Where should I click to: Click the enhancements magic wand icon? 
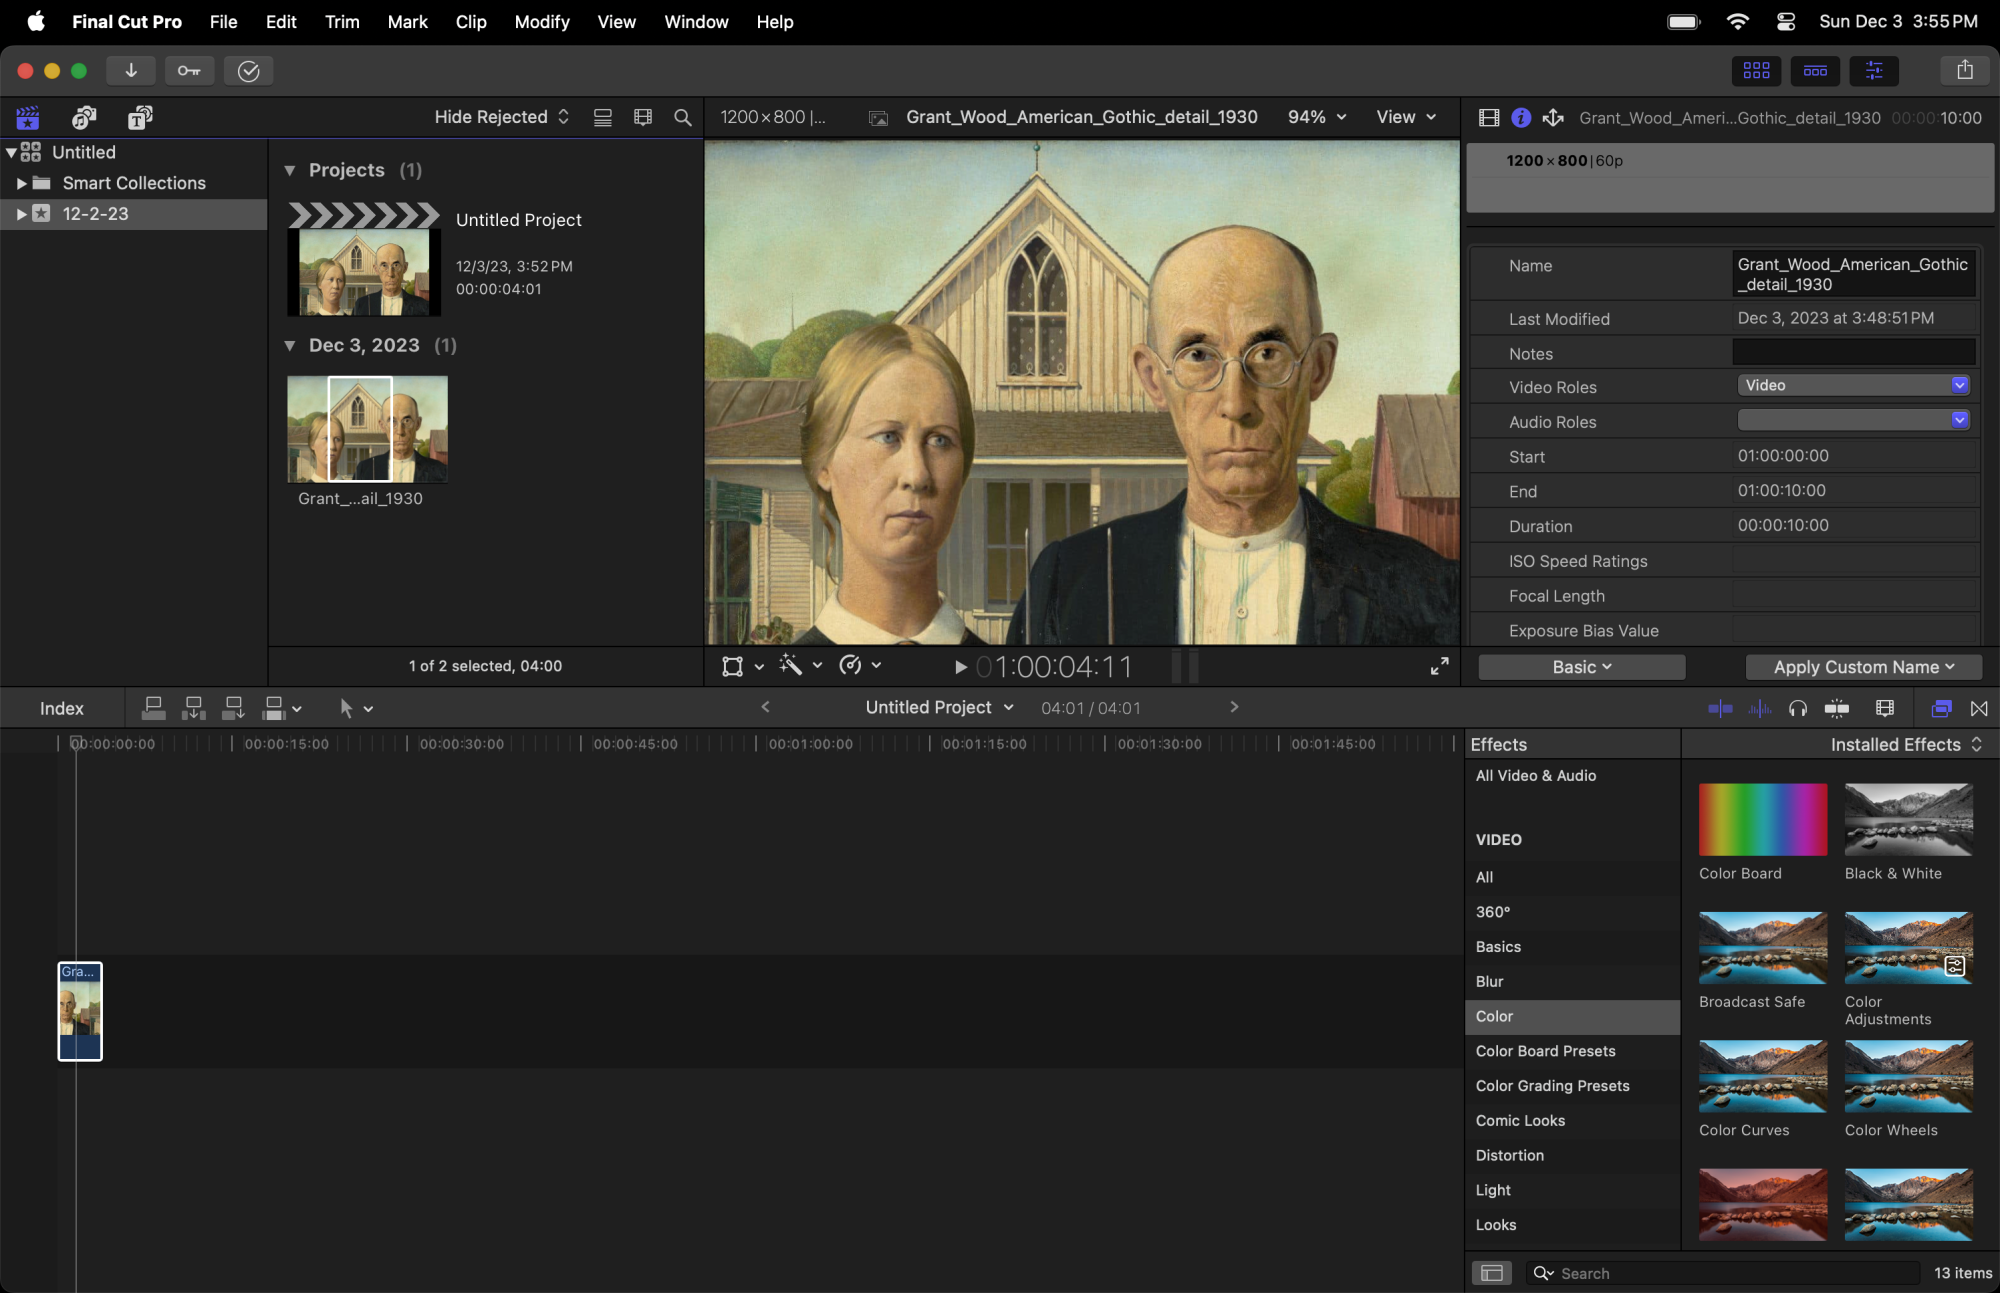tap(791, 665)
